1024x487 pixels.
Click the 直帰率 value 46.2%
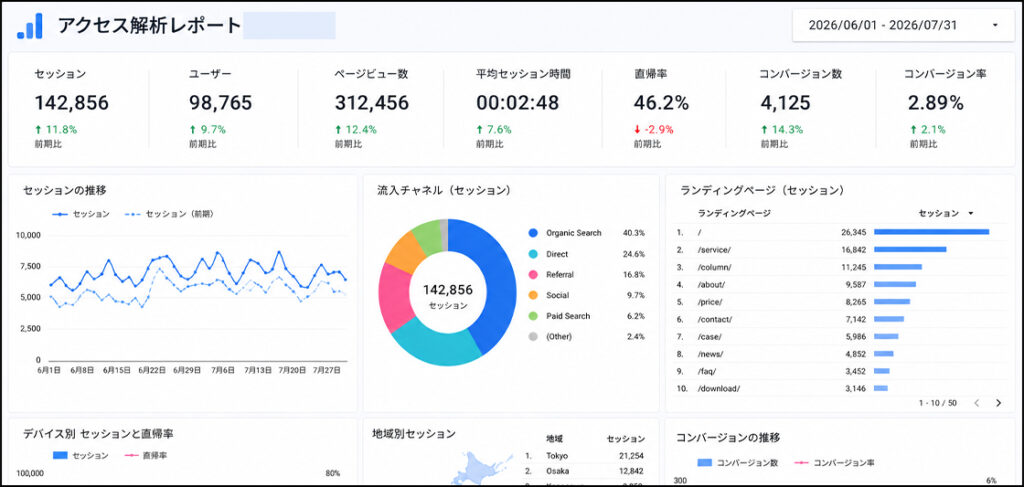(x=661, y=103)
